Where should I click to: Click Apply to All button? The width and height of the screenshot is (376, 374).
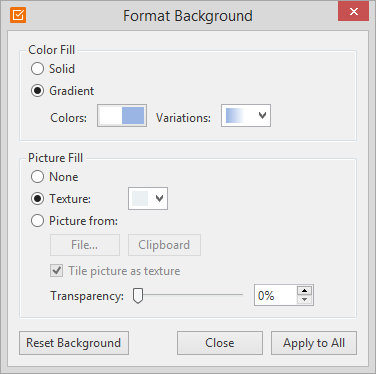click(314, 343)
